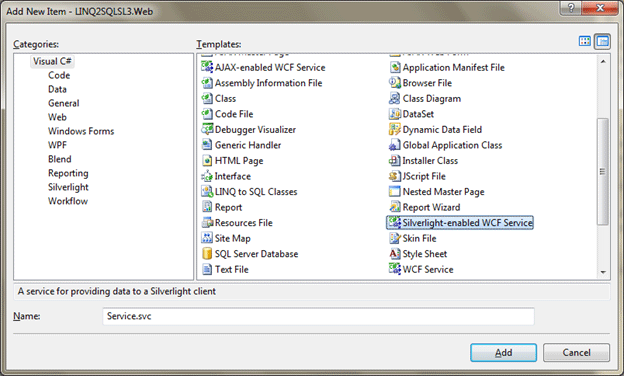Viewport: 624px width, 376px height.
Task: Select the General category
Action: (64, 103)
